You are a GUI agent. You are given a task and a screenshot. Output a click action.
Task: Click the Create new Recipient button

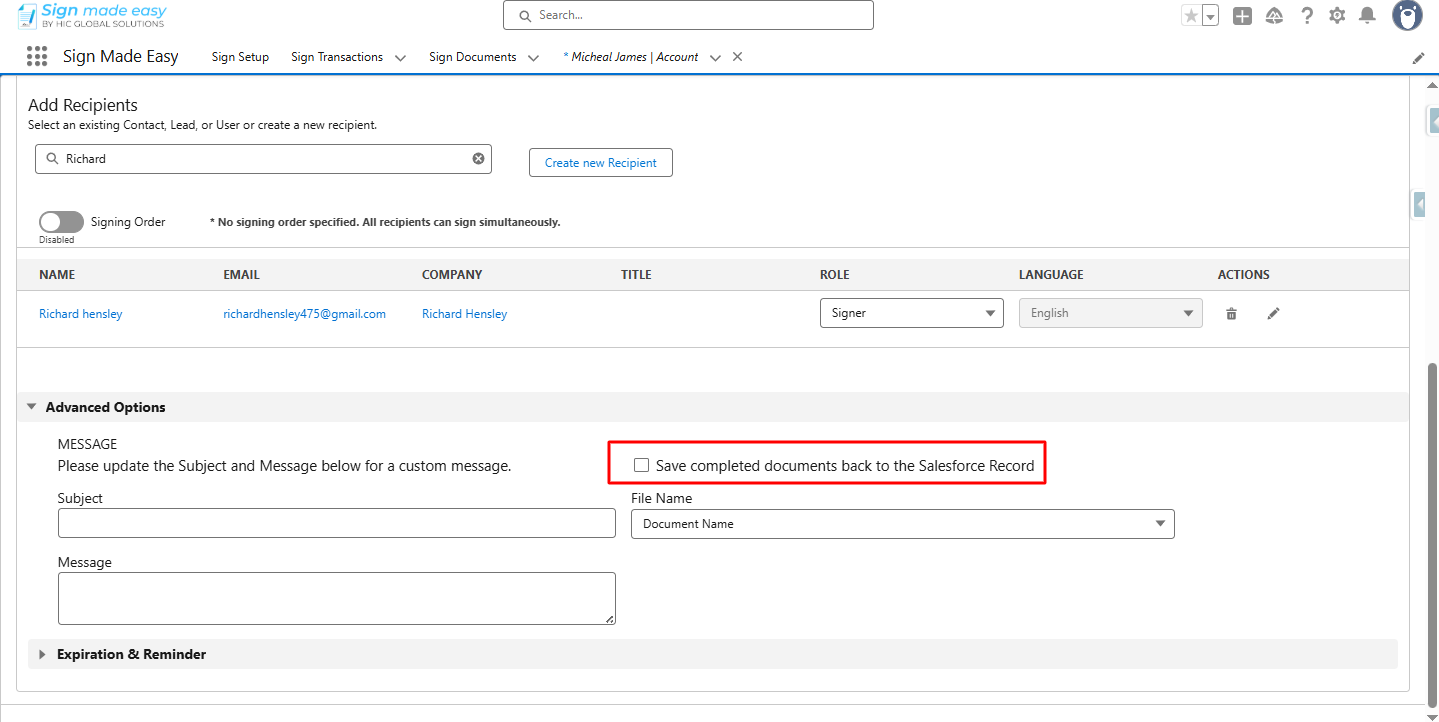pos(600,163)
